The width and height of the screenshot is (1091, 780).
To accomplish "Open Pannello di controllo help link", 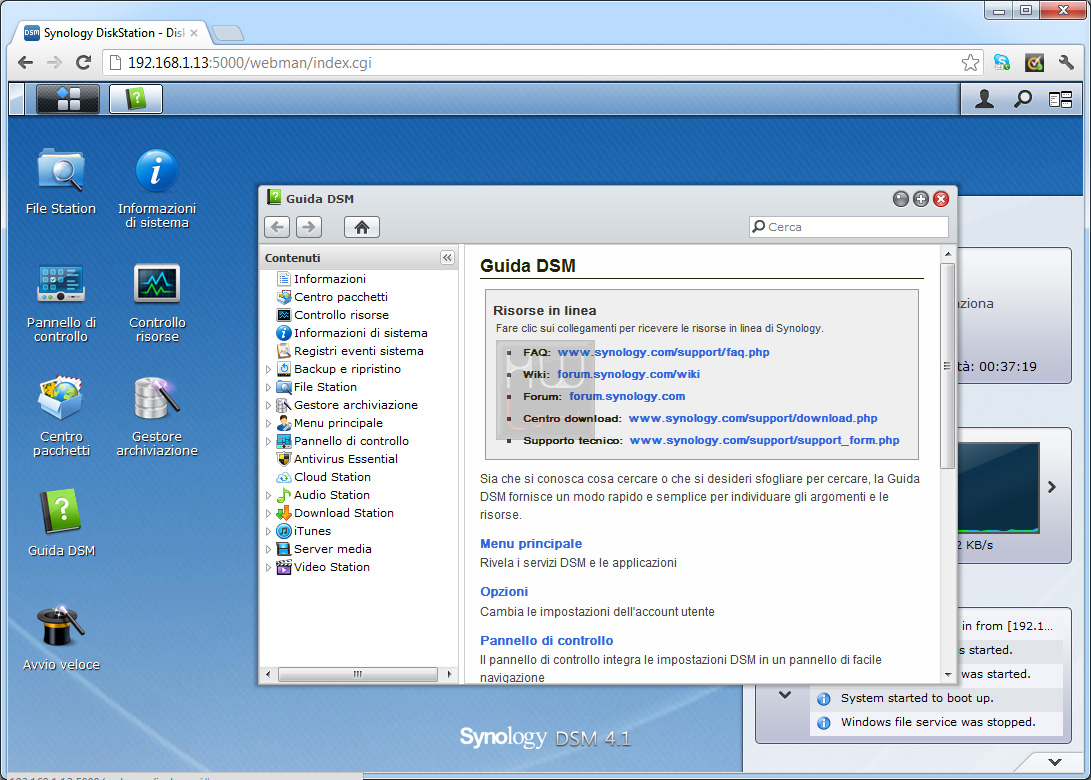I will (x=546, y=640).
